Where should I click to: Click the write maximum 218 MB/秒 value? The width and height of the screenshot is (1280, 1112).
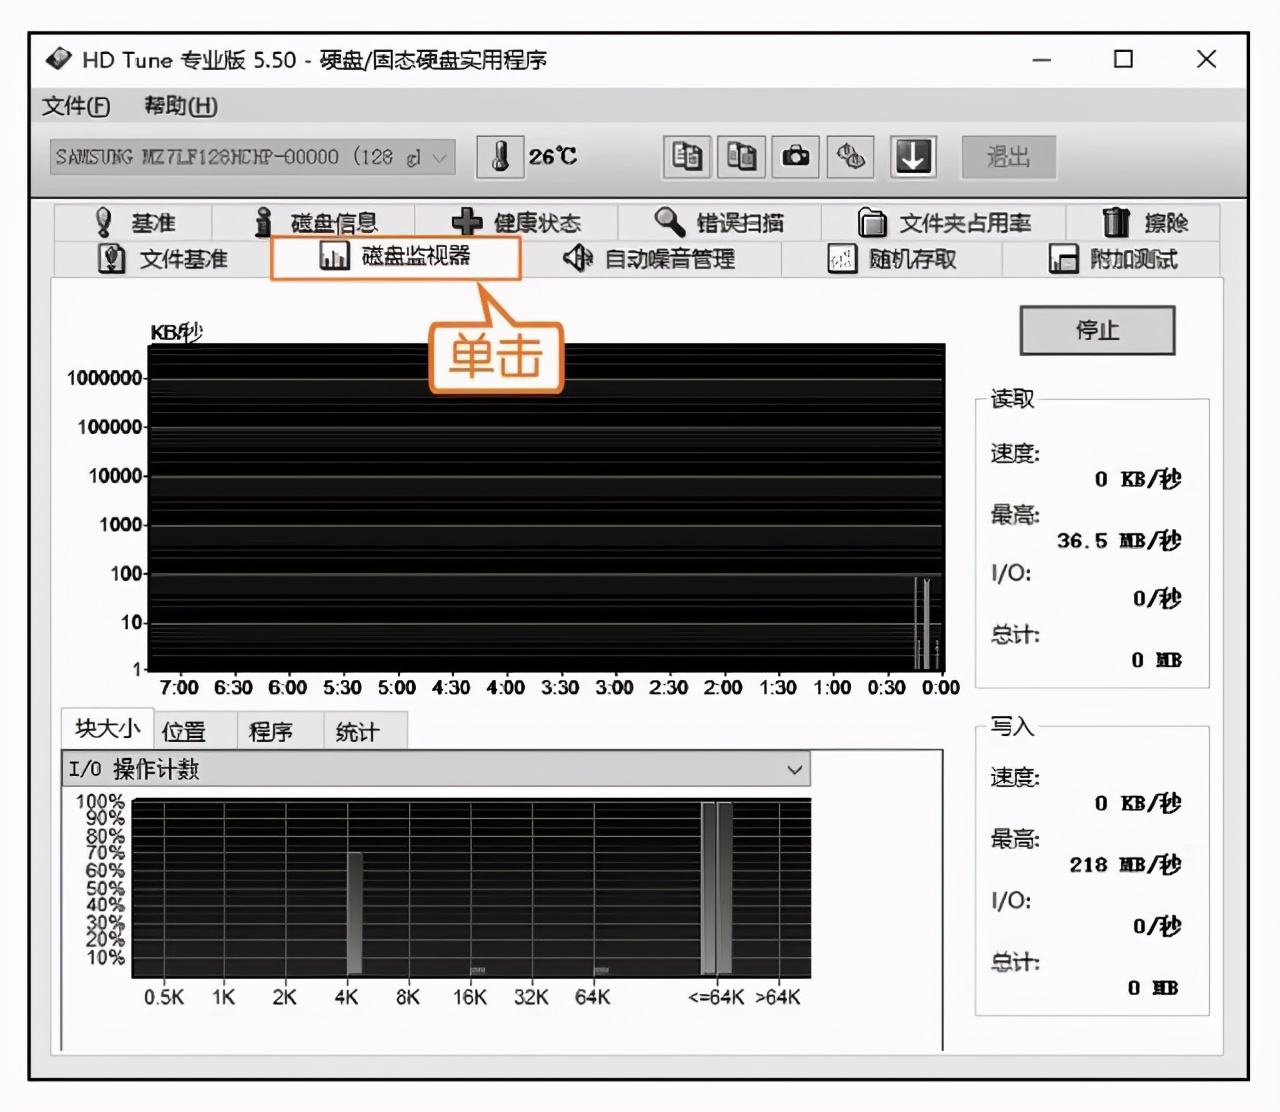click(1125, 865)
